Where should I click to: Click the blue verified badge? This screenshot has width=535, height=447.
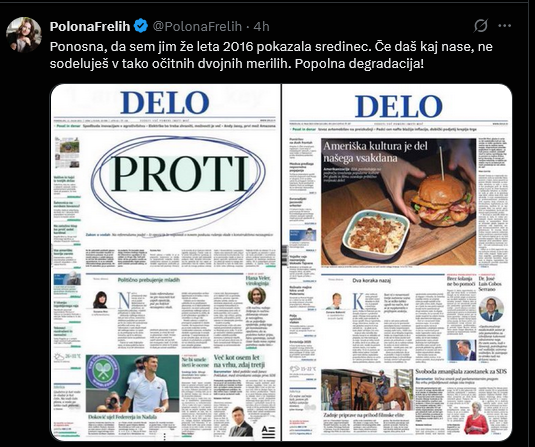[140, 26]
